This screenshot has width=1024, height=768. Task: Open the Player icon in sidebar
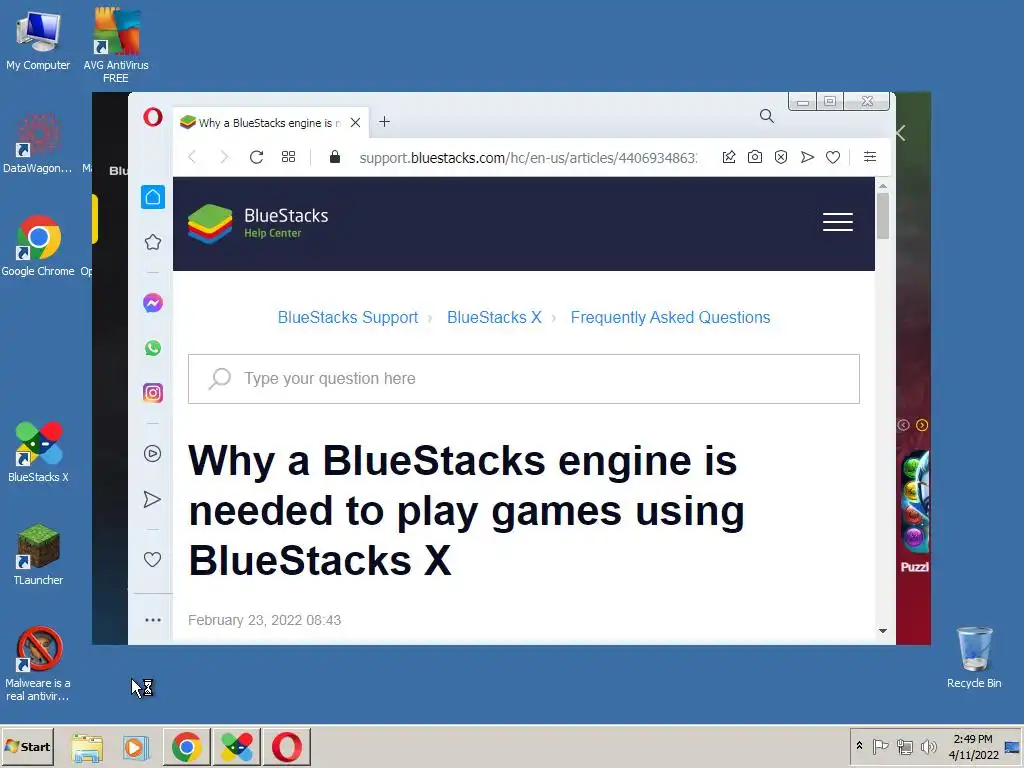(x=152, y=453)
